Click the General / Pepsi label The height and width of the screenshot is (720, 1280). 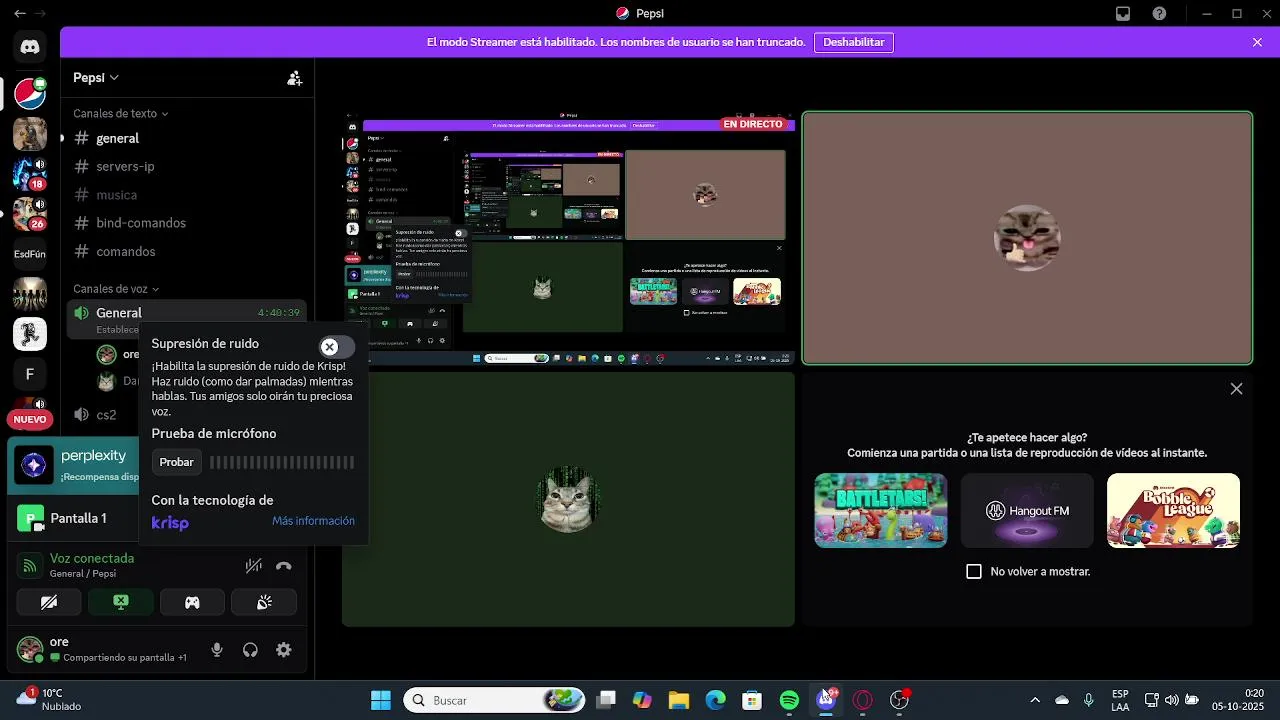[83, 574]
